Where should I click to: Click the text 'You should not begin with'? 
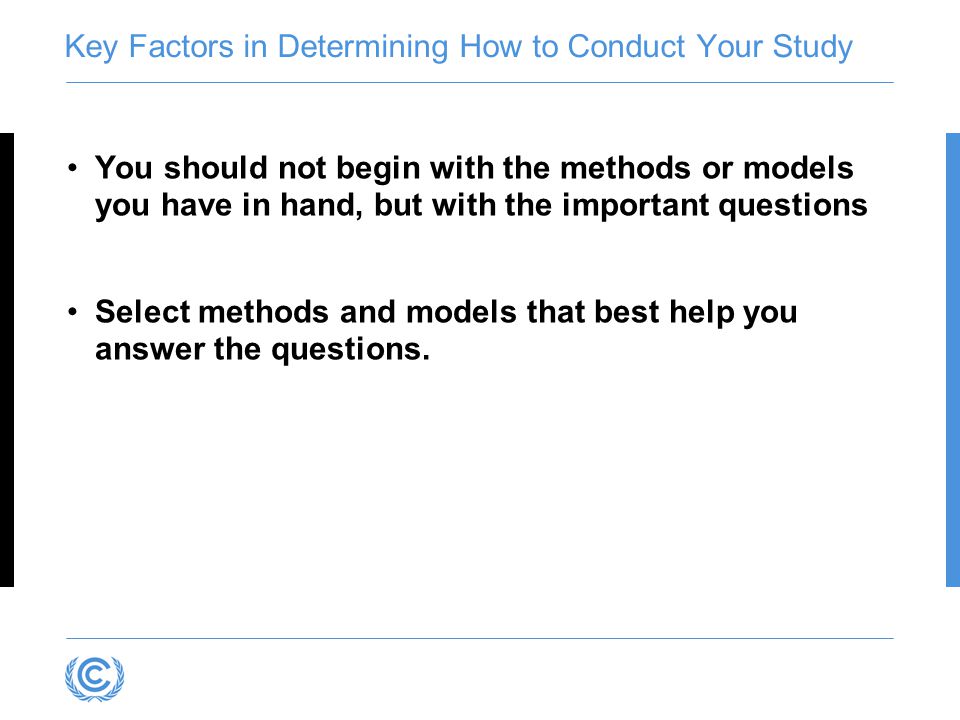click(x=294, y=168)
